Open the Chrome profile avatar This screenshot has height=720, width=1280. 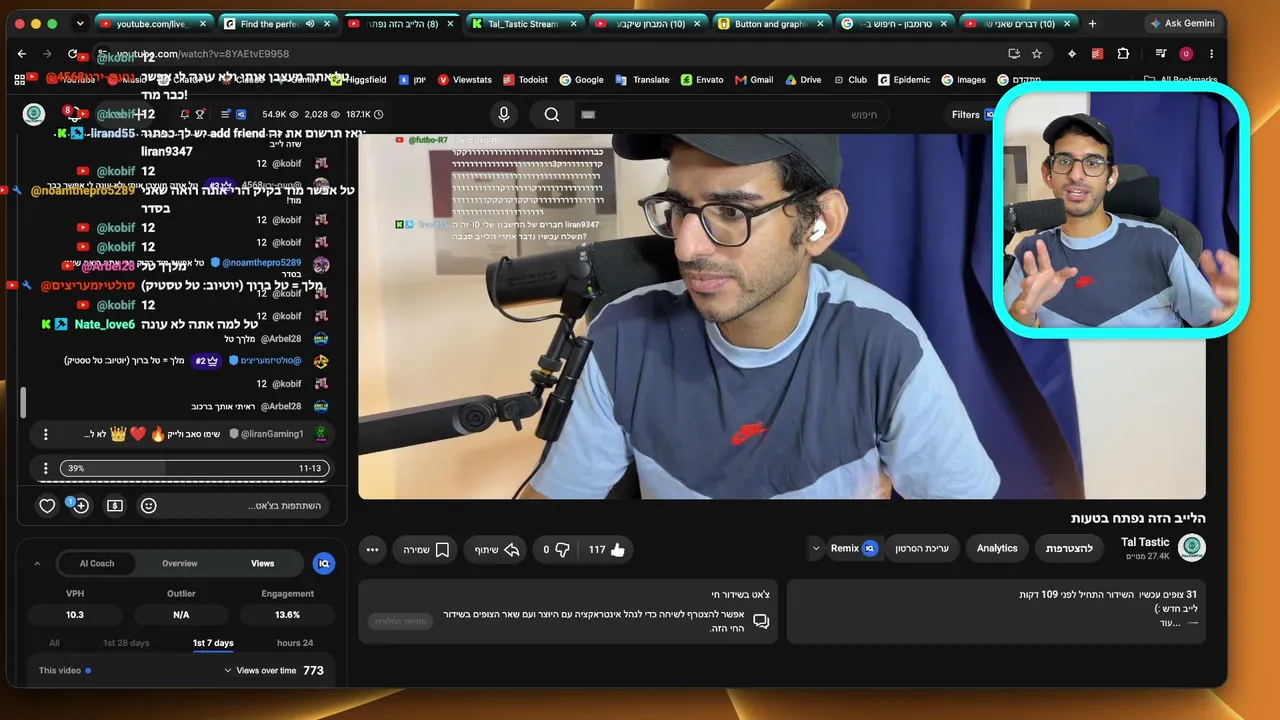click(1186, 54)
